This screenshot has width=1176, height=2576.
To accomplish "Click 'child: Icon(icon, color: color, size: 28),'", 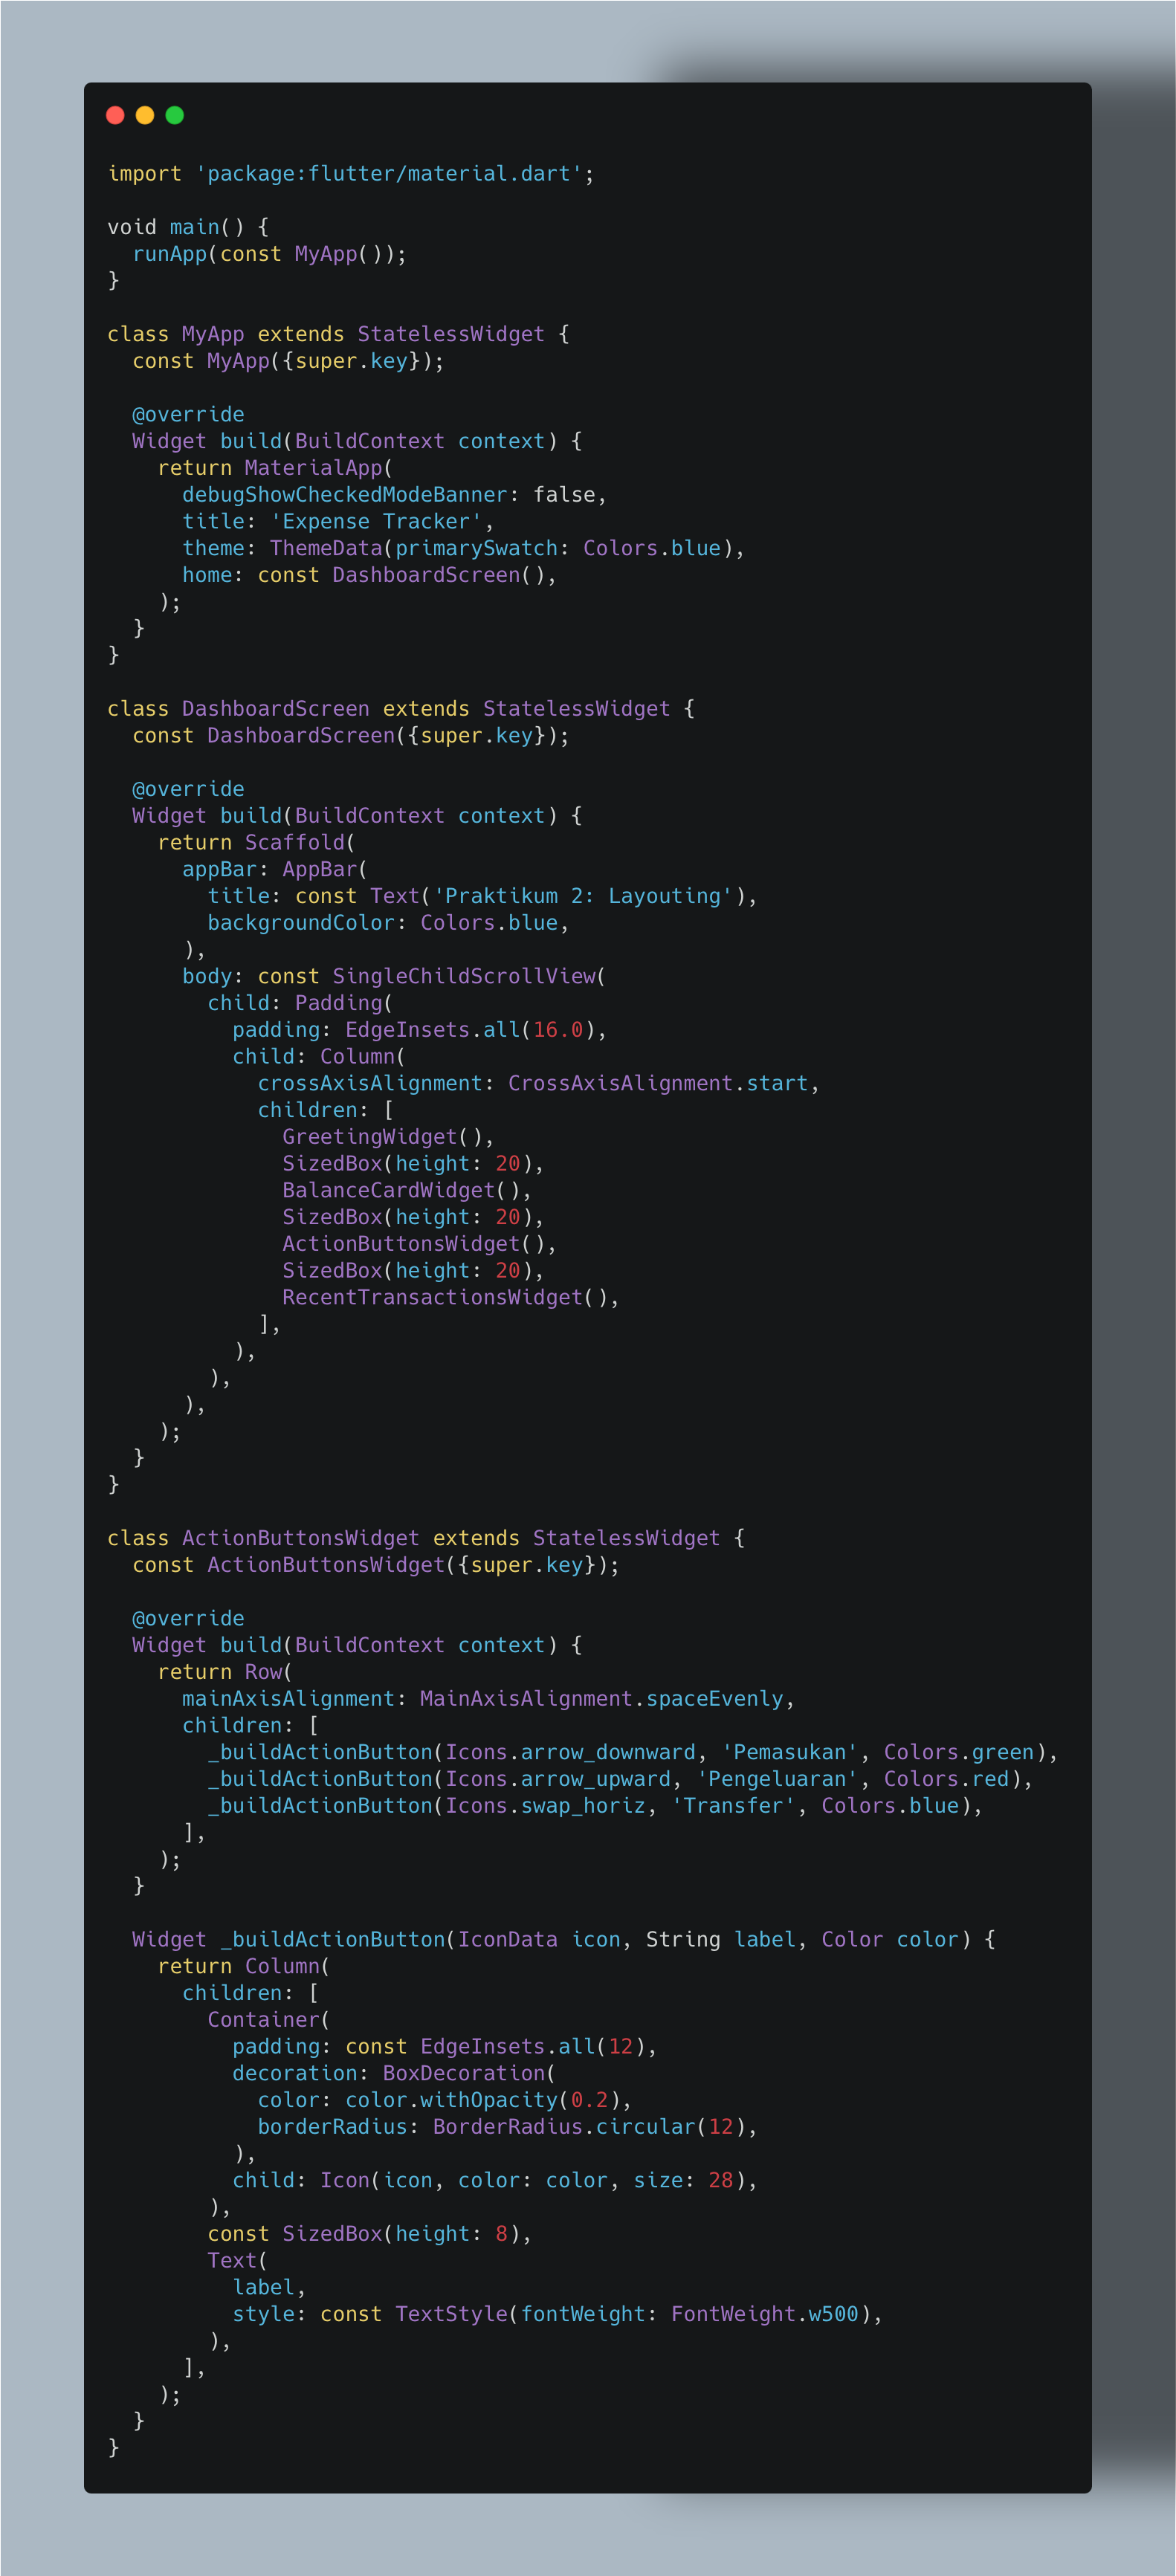I will (x=494, y=2181).
